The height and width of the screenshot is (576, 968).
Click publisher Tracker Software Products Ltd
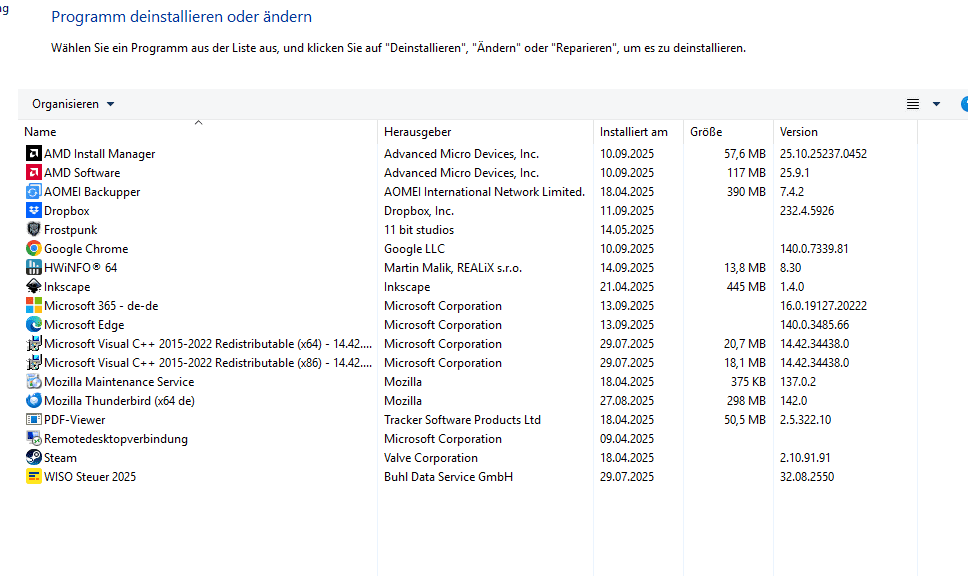click(x=462, y=420)
